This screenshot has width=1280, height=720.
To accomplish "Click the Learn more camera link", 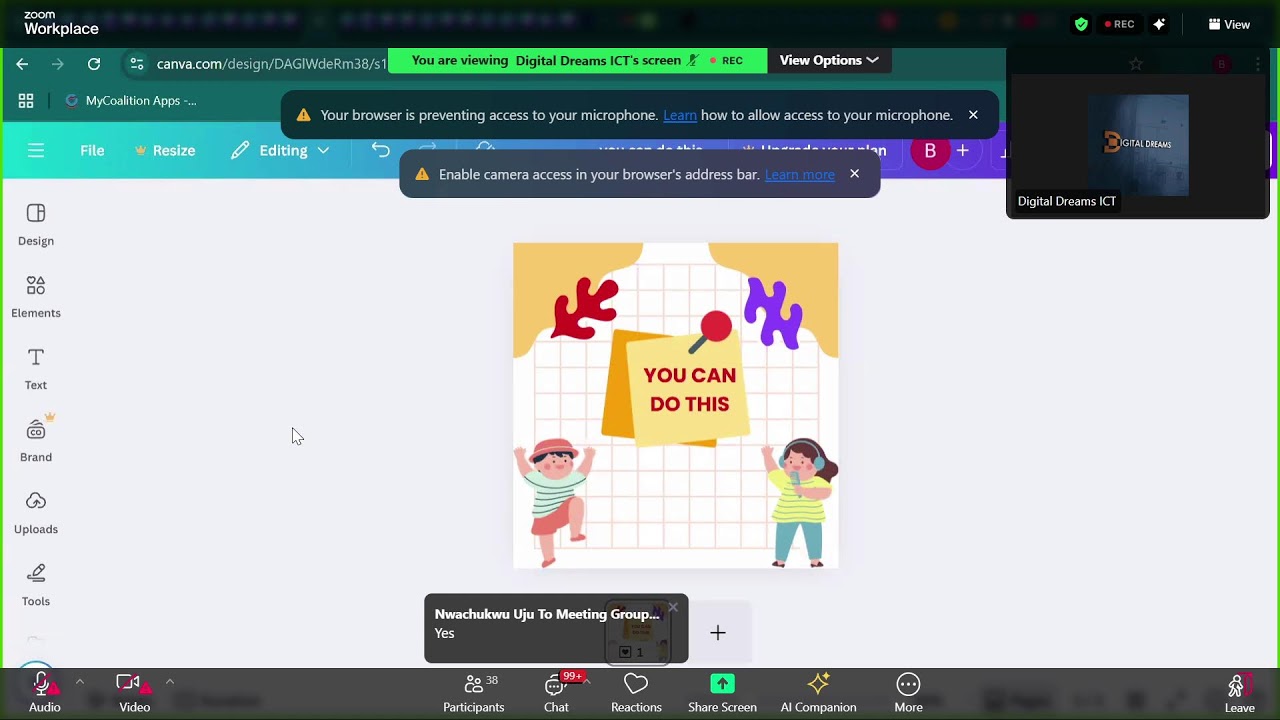I will 800,174.
